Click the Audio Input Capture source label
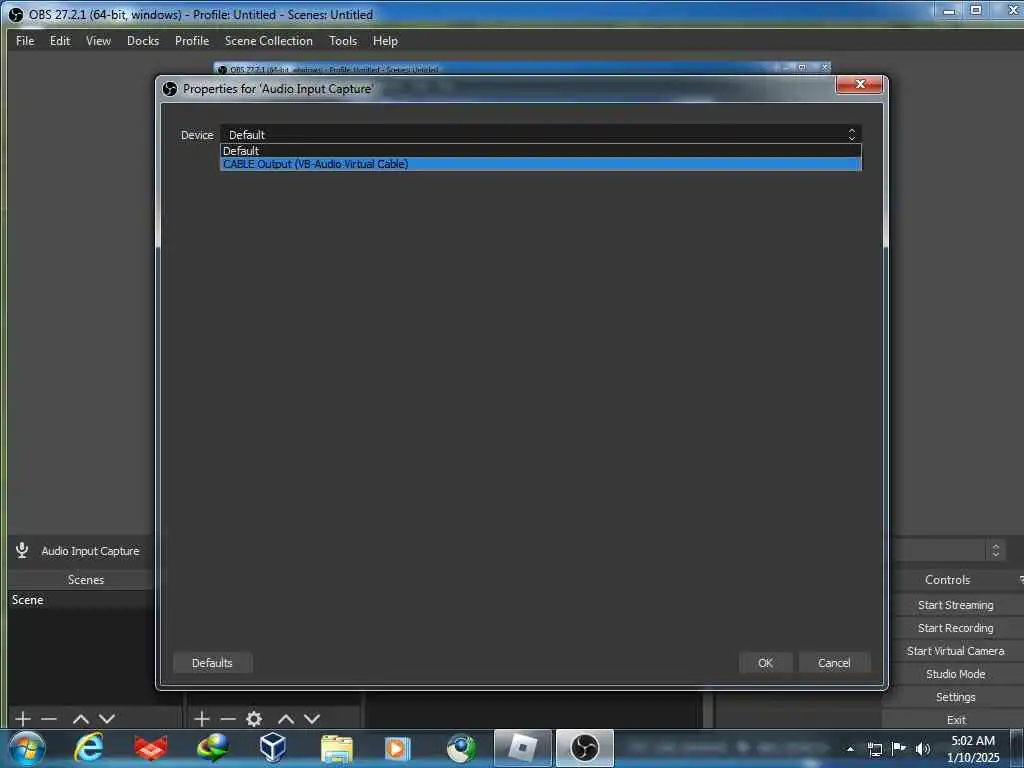This screenshot has height=768, width=1024. click(x=91, y=551)
